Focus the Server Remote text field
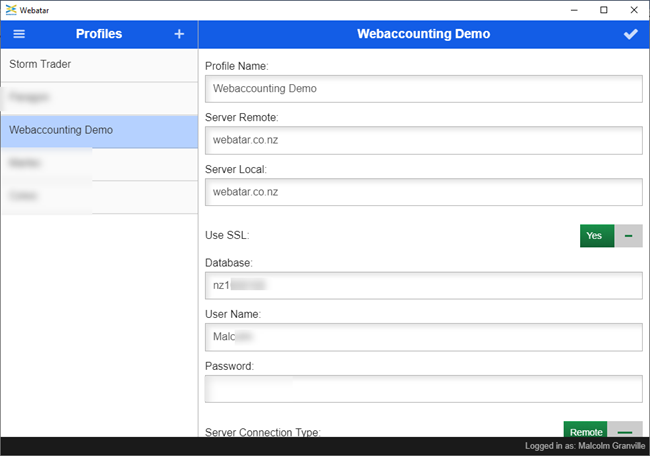 (x=423, y=140)
